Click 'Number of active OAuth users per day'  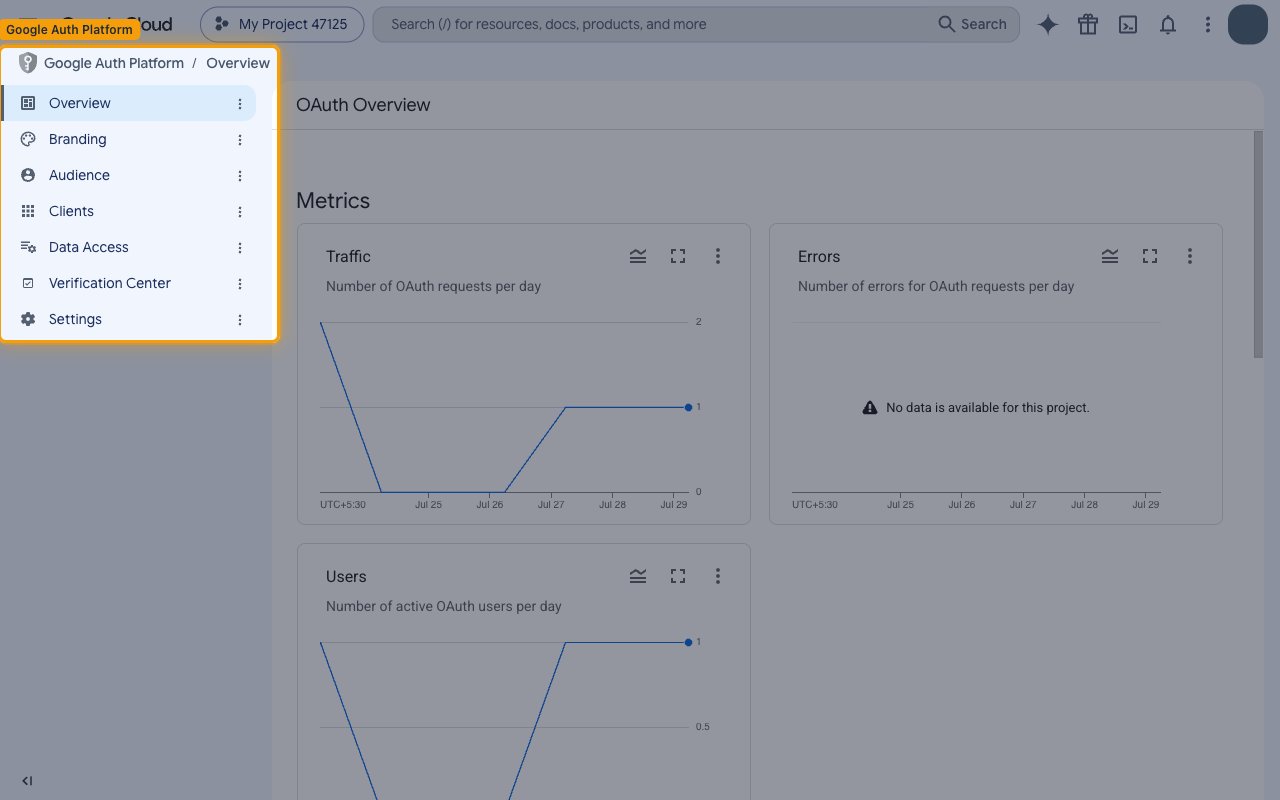(444, 606)
